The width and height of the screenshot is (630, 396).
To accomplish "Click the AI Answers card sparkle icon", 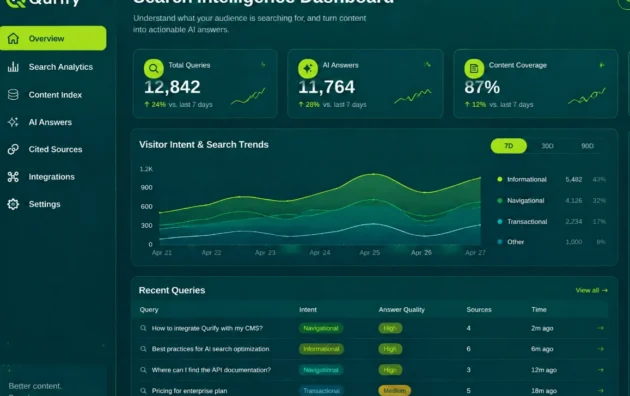I will [x=308, y=69].
